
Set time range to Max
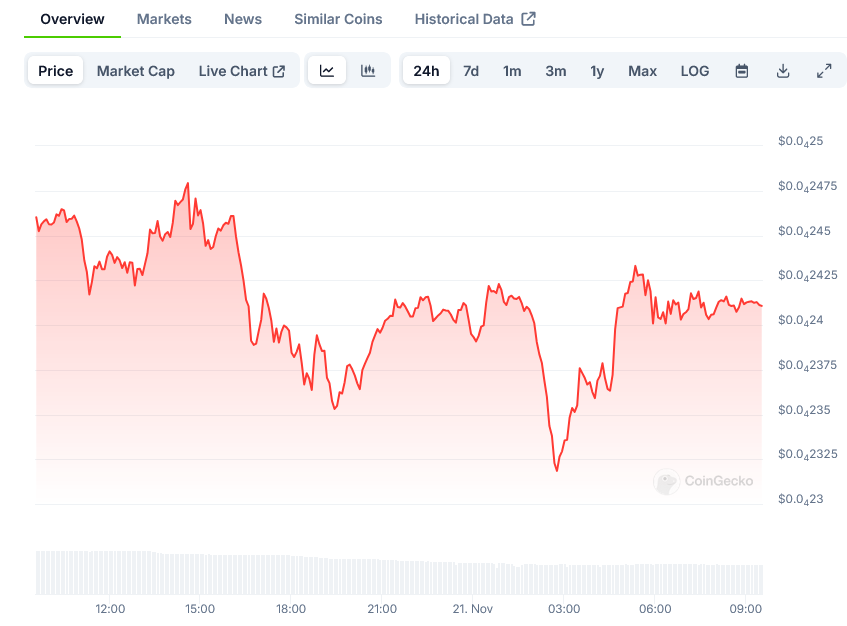[x=642, y=71]
